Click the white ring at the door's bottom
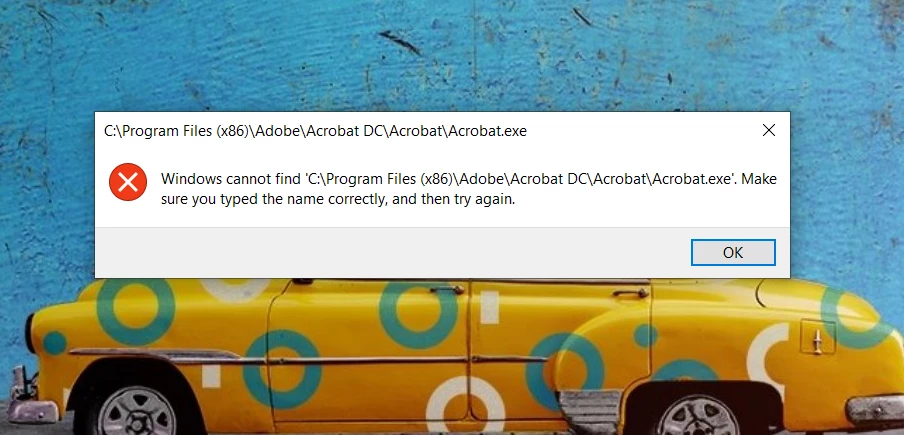 click(465, 406)
